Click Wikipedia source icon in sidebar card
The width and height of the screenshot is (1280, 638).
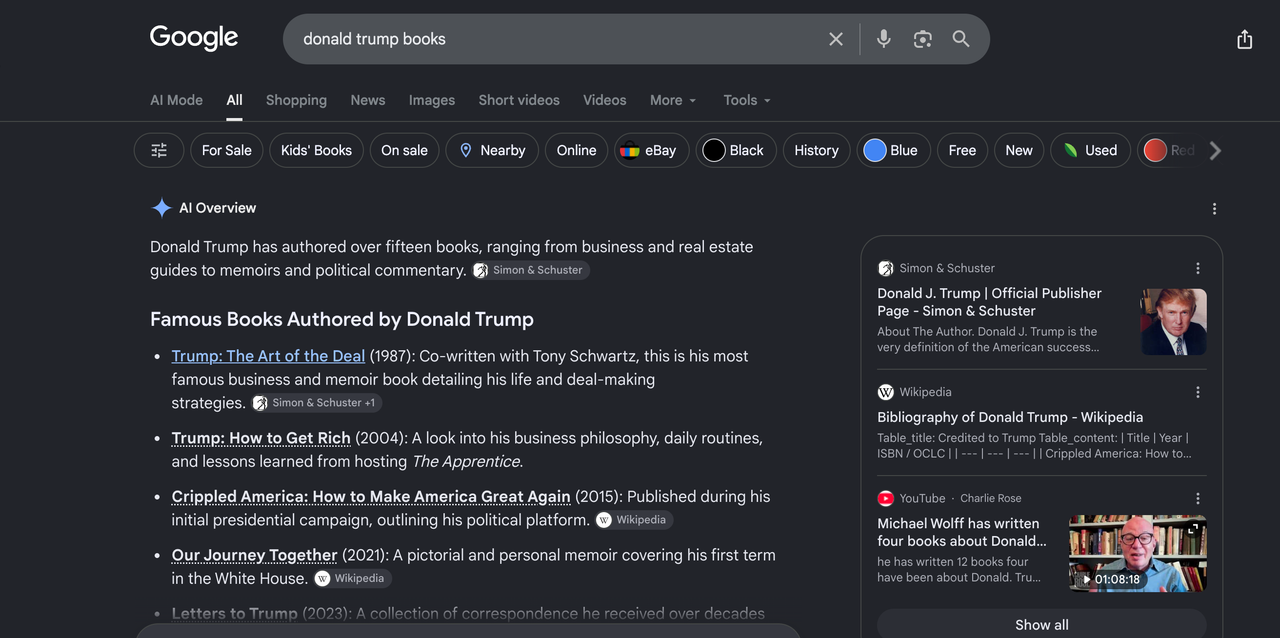[885, 392]
